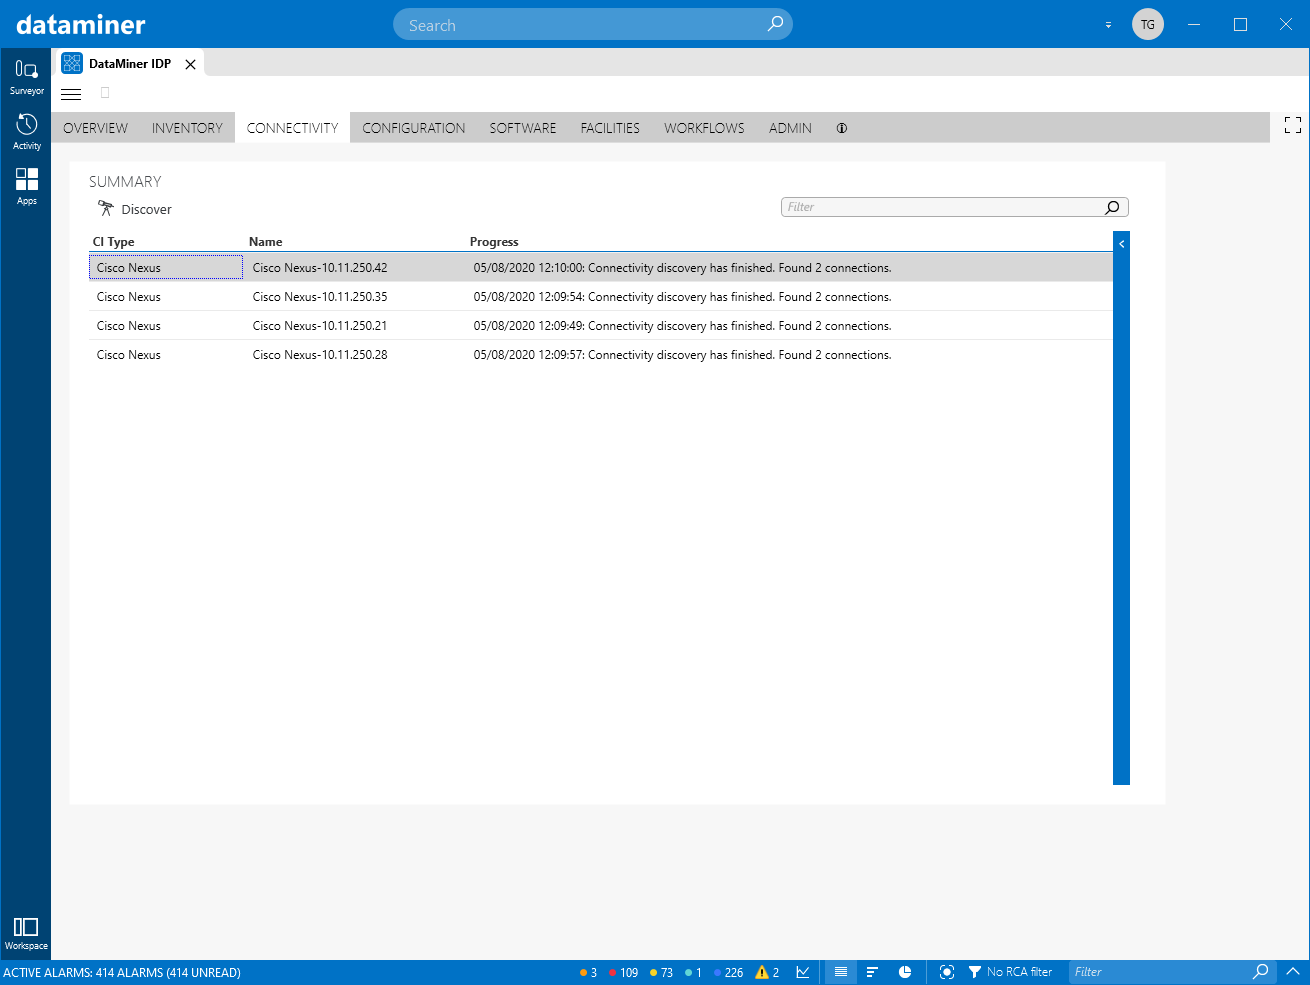Focus the alarm console Filter input

1172,972
